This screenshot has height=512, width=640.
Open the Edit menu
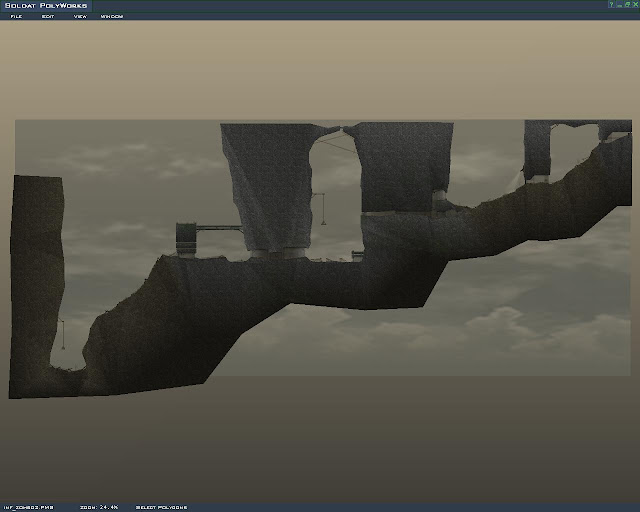point(48,16)
